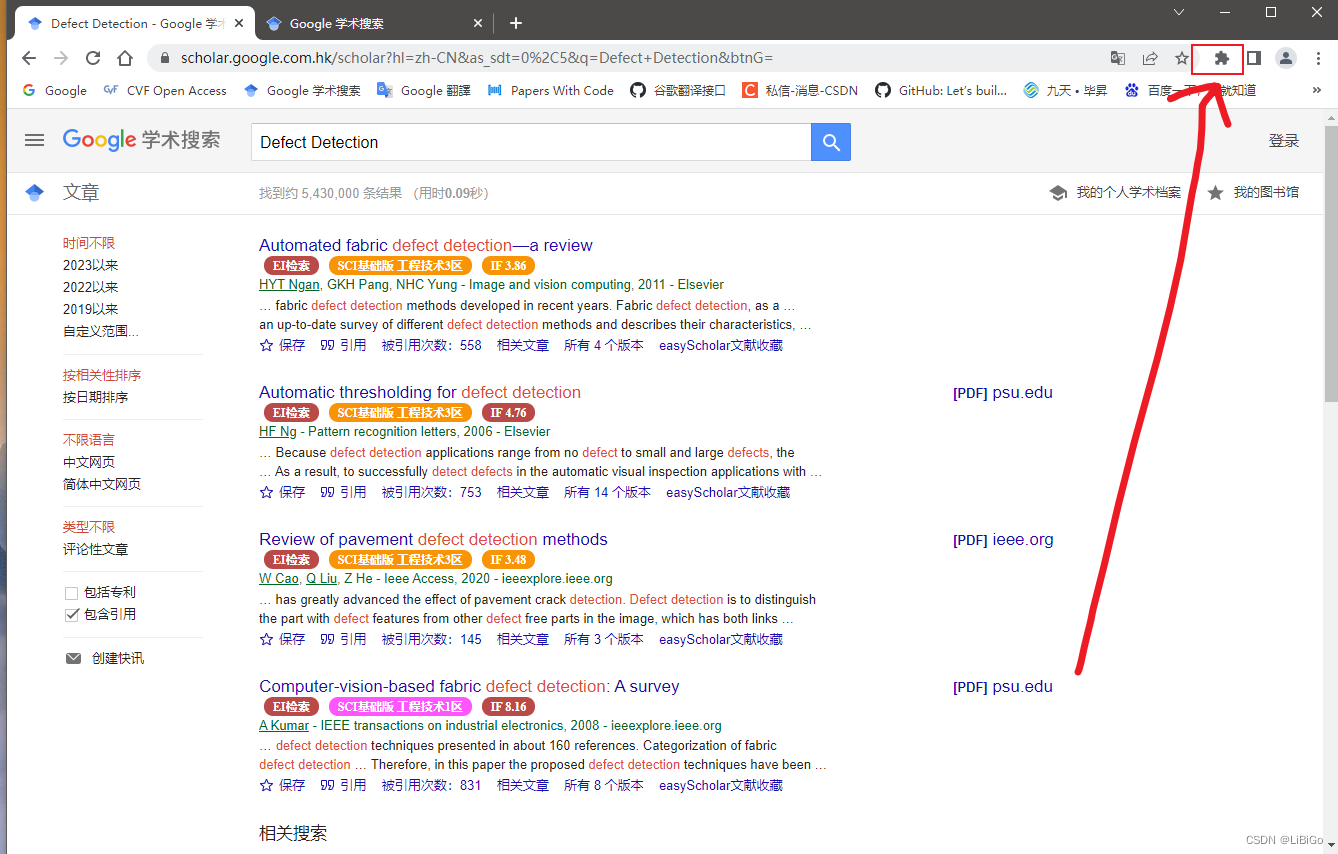Viewport: 1338px width, 854px height.
Task: Open the cite quotes for thresholding paper
Action: 343,491
